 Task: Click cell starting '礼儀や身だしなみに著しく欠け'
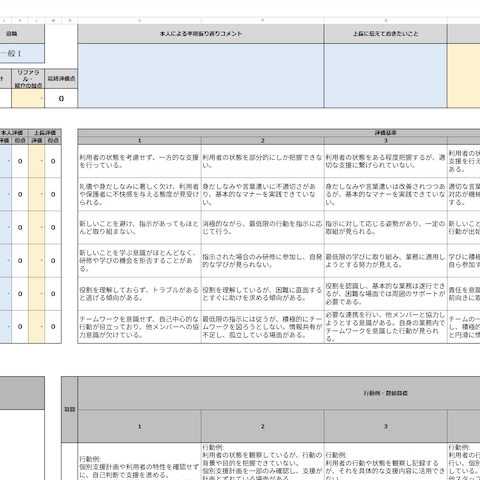click(139, 194)
